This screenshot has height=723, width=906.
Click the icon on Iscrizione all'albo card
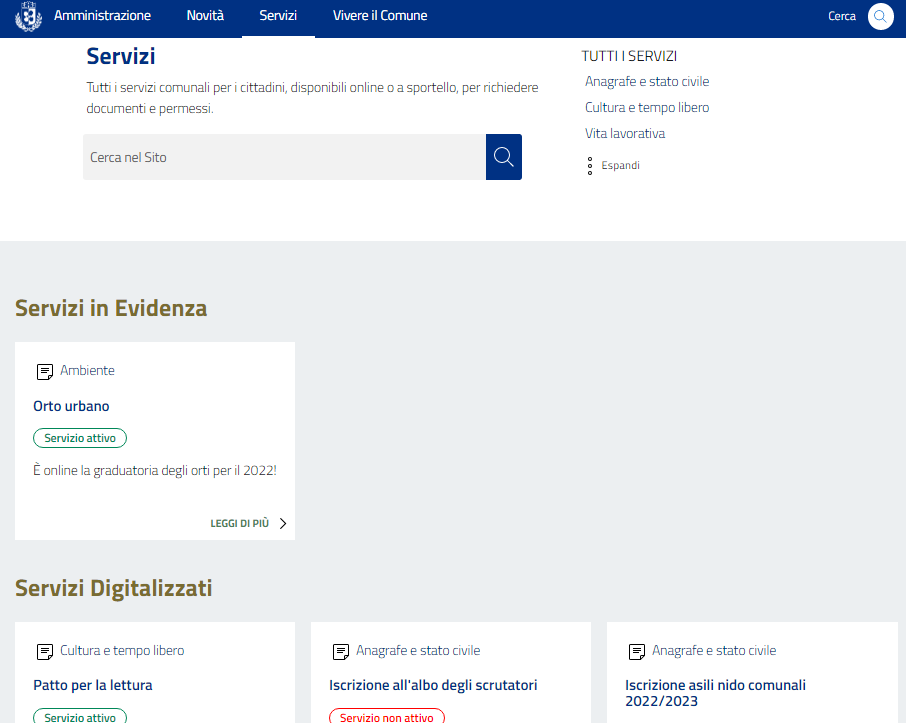(341, 652)
